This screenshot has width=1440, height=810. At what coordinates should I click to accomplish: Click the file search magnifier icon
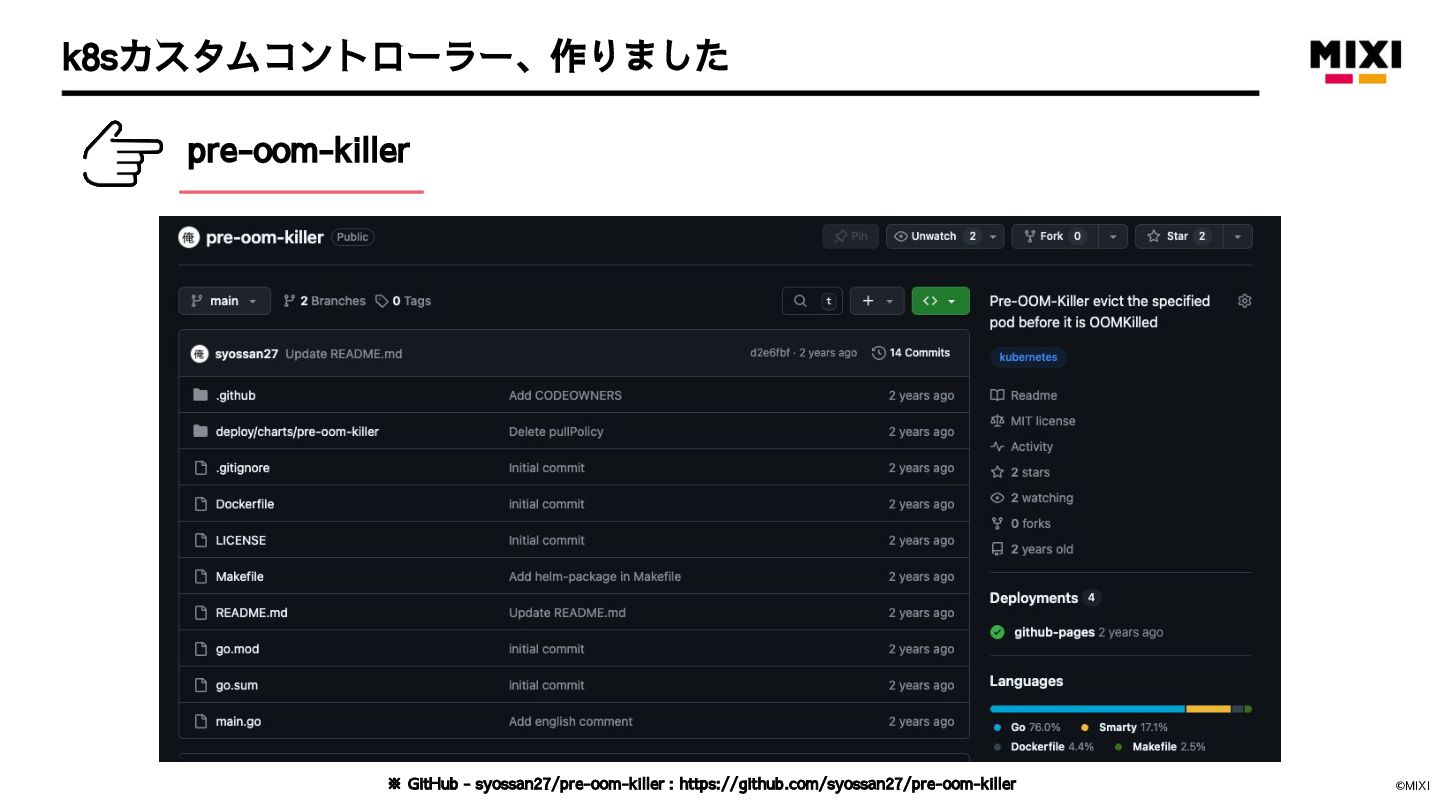click(x=800, y=301)
